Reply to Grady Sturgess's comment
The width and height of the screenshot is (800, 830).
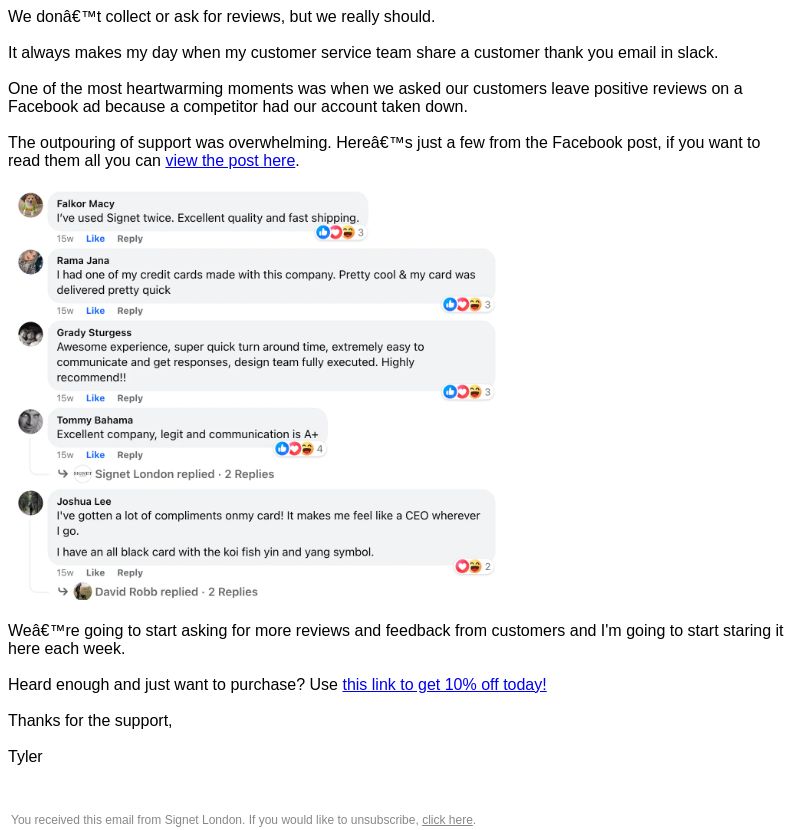pyautogui.click(x=130, y=398)
